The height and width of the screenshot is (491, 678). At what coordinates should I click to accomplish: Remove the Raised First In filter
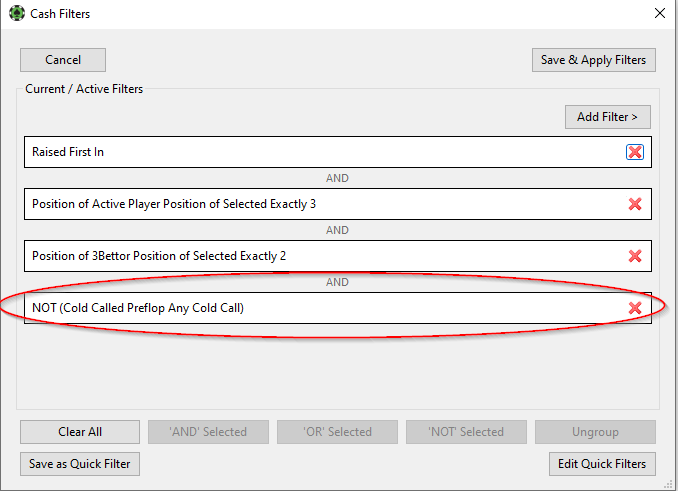point(635,152)
